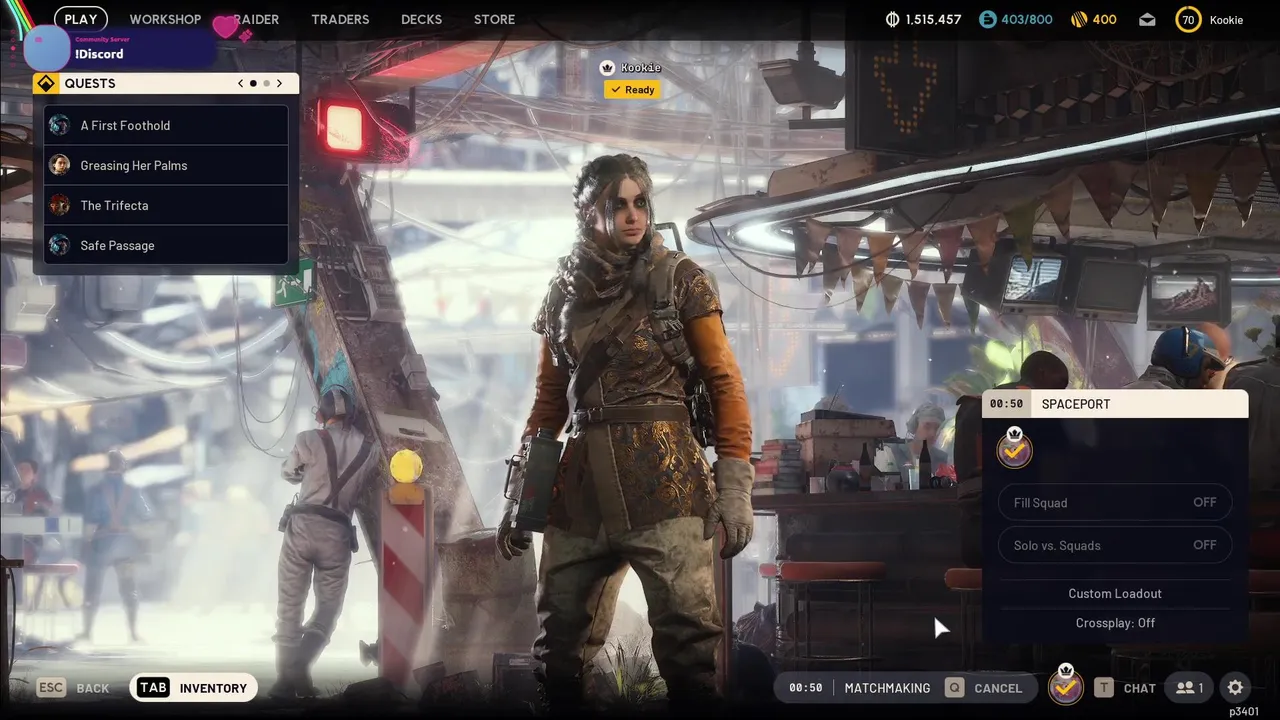Click the Kookie profile name at top right
This screenshot has height=720, width=1280.
pyautogui.click(x=1226, y=20)
